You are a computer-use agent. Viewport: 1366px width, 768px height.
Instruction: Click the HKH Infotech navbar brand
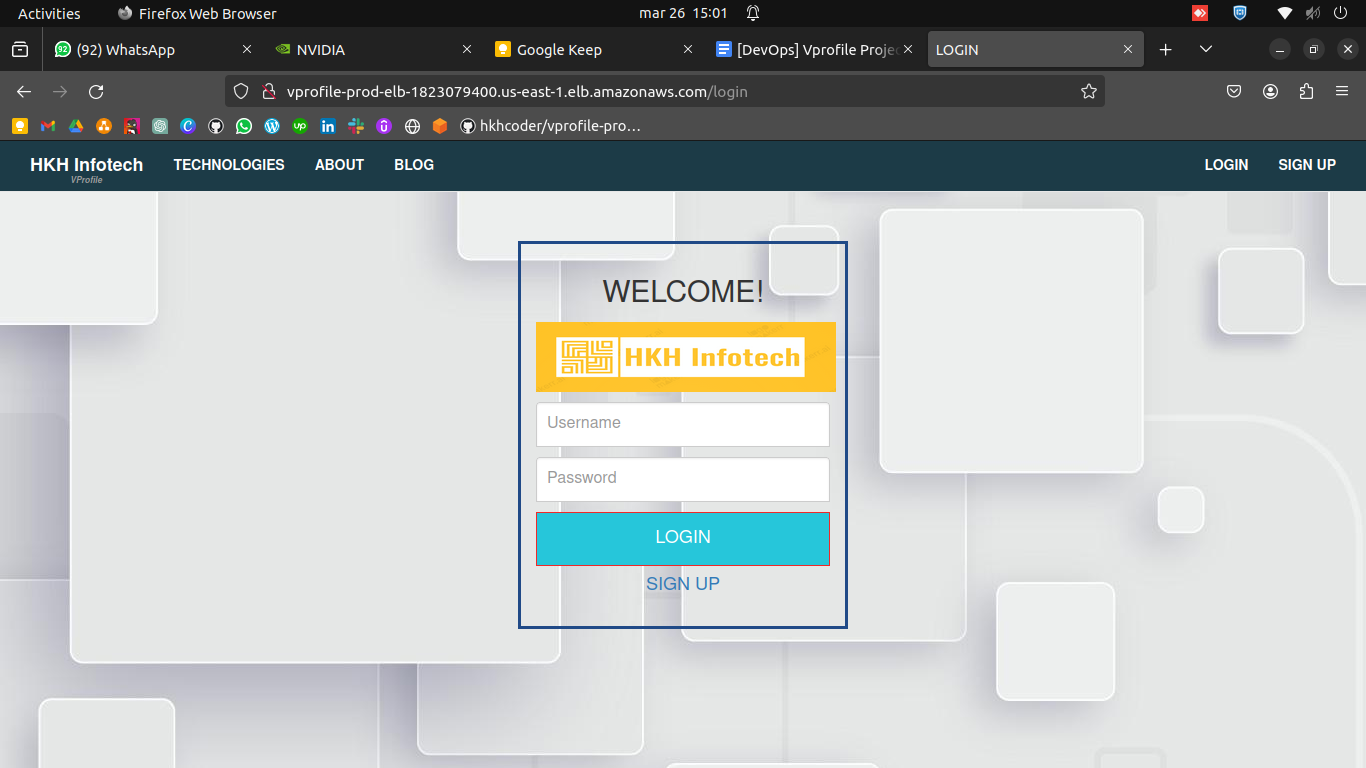point(87,165)
